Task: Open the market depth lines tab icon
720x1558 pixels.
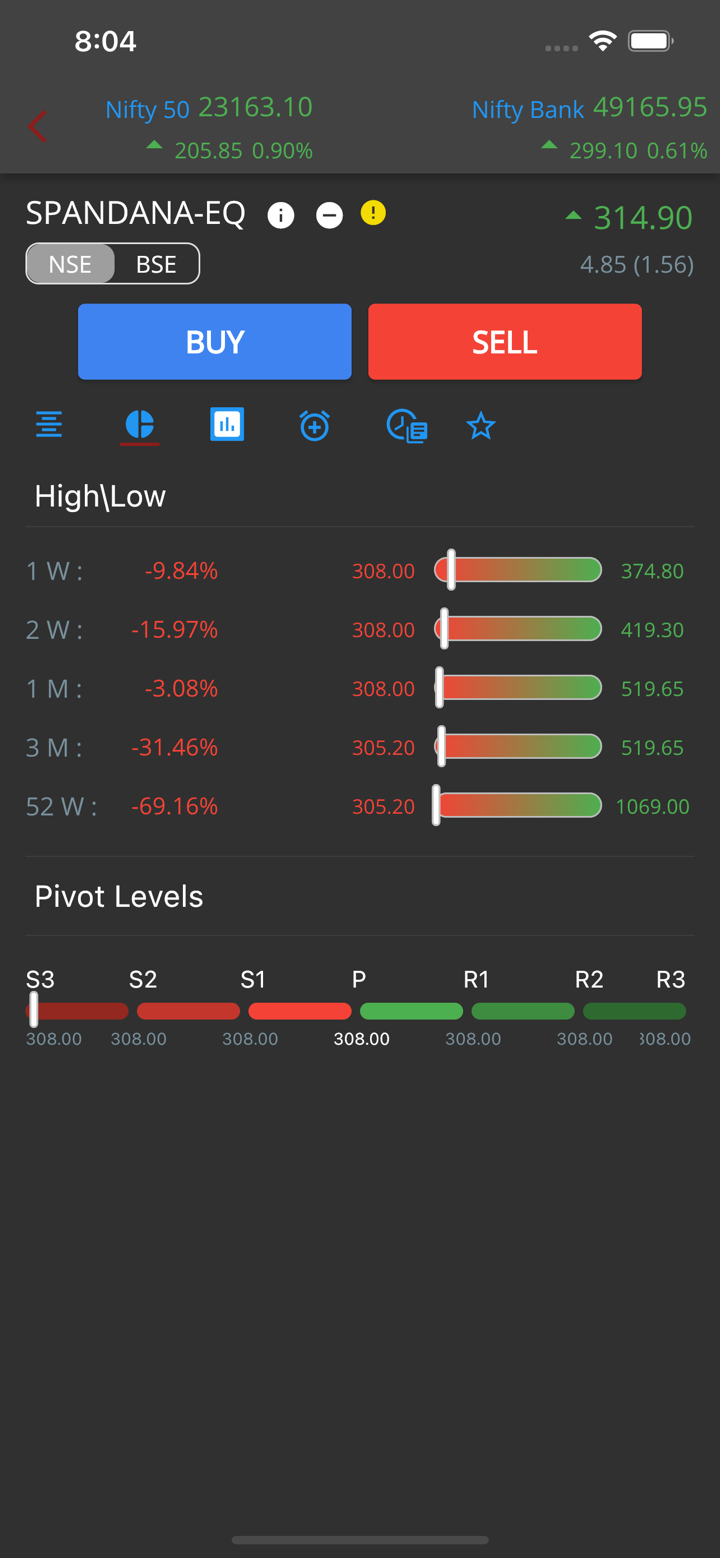Action: (49, 425)
